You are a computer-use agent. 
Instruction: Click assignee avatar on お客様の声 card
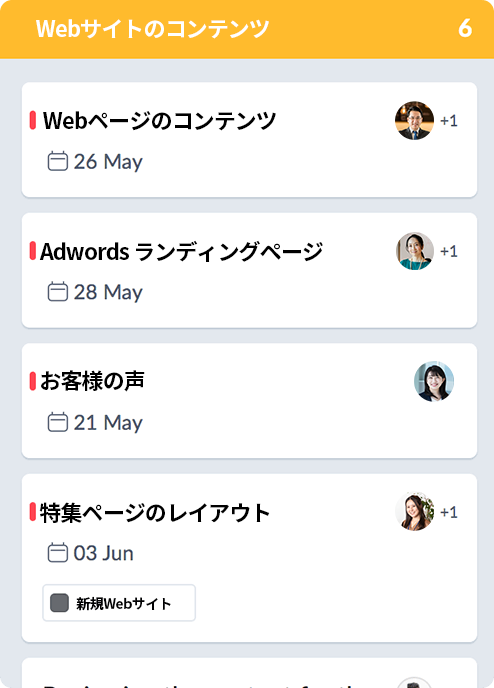[433, 381]
